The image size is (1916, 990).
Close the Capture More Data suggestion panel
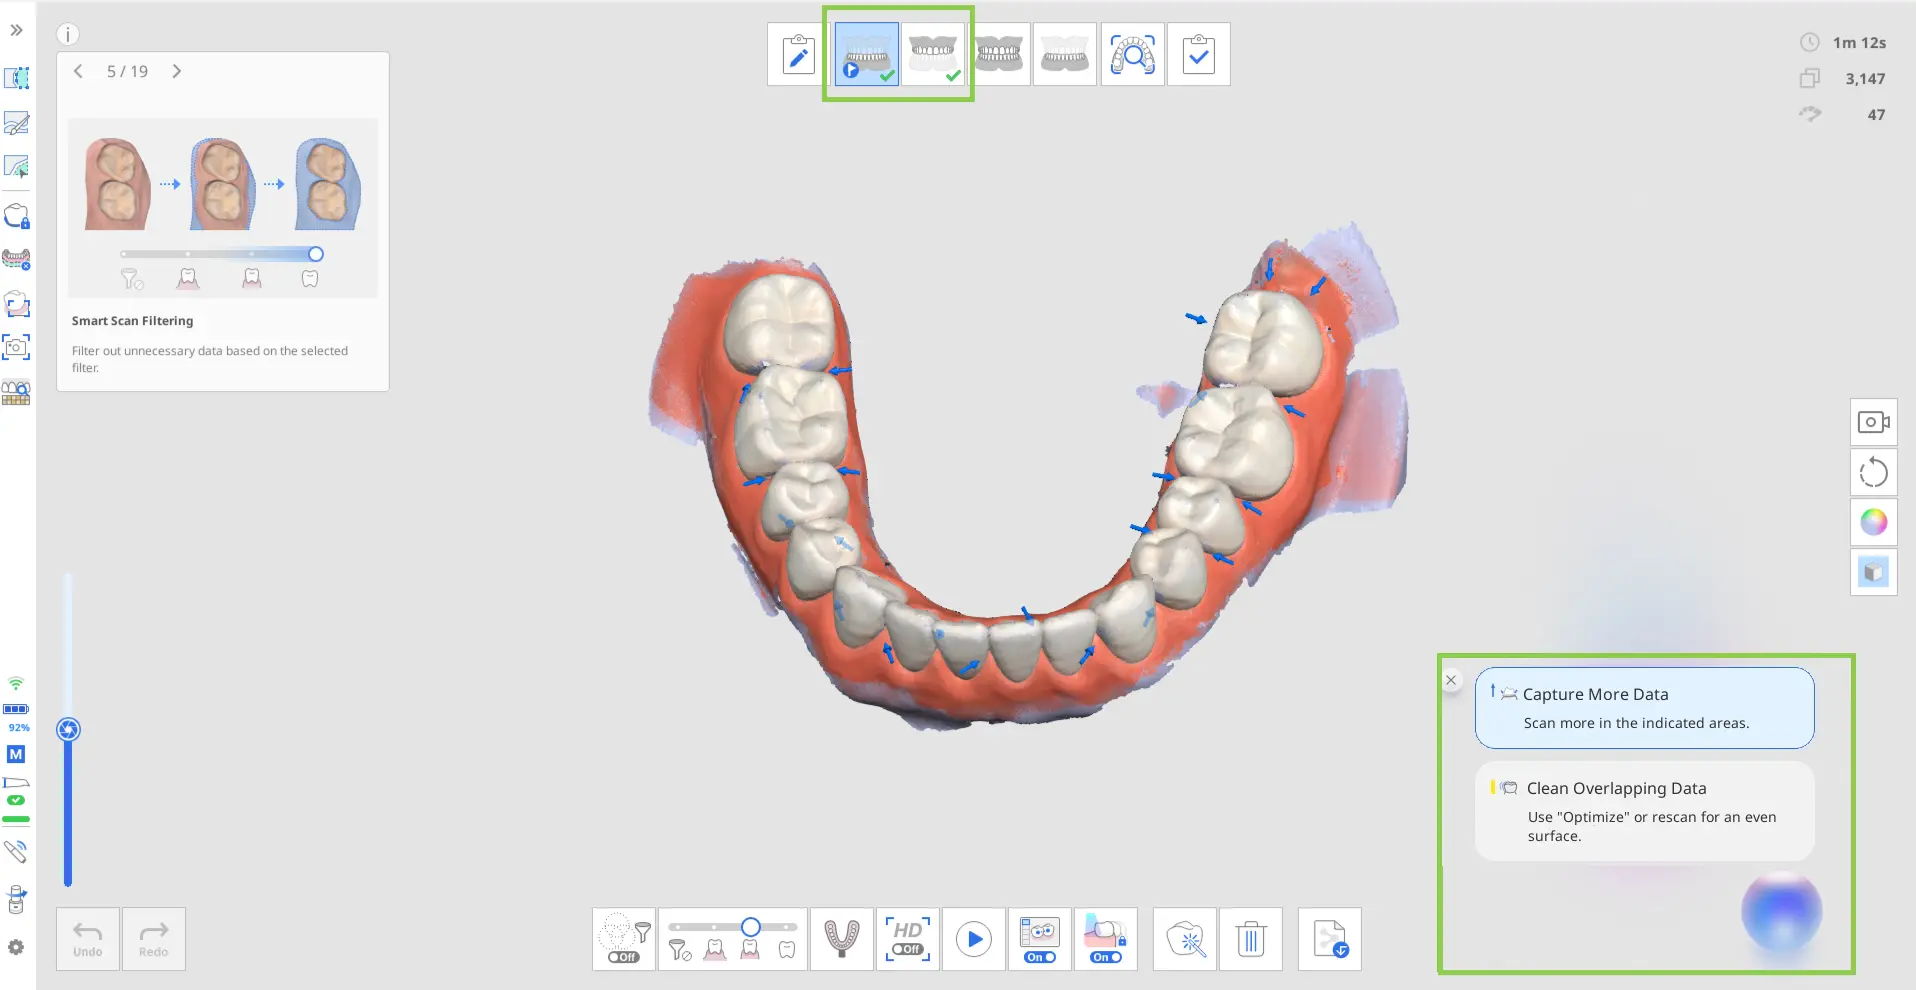pos(1451,680)
